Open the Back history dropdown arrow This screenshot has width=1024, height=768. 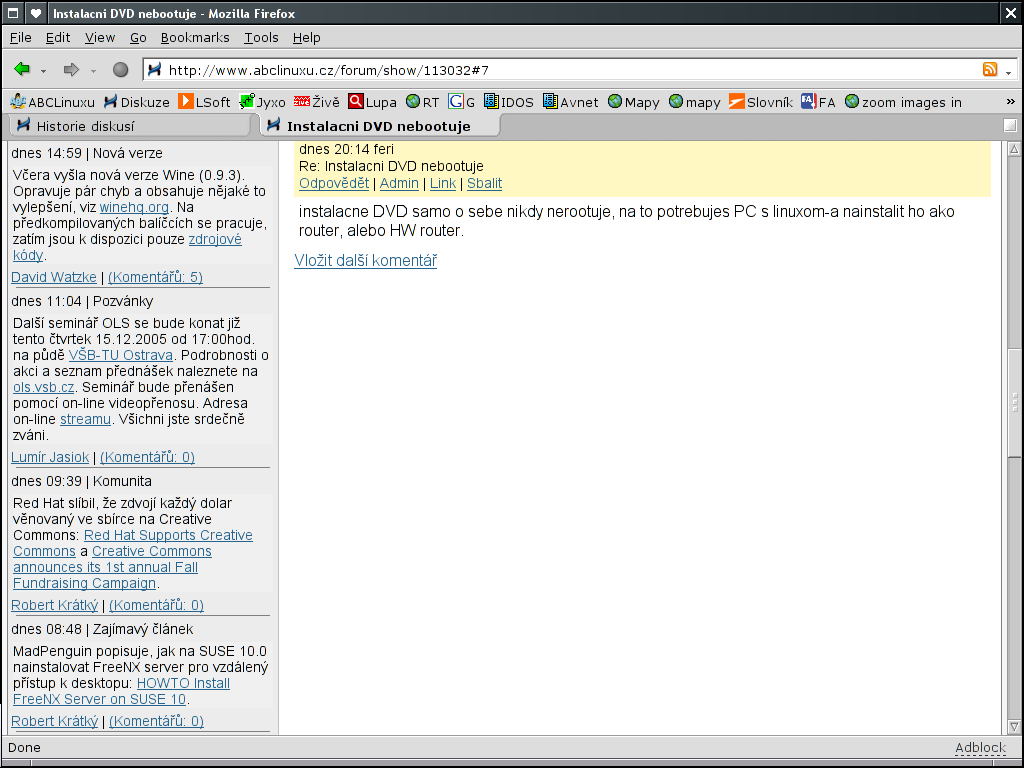tap(44, 71)
